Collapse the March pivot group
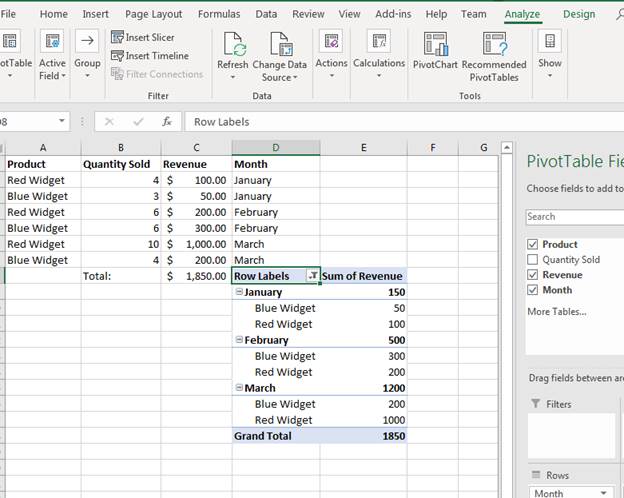 coord(239,387)
